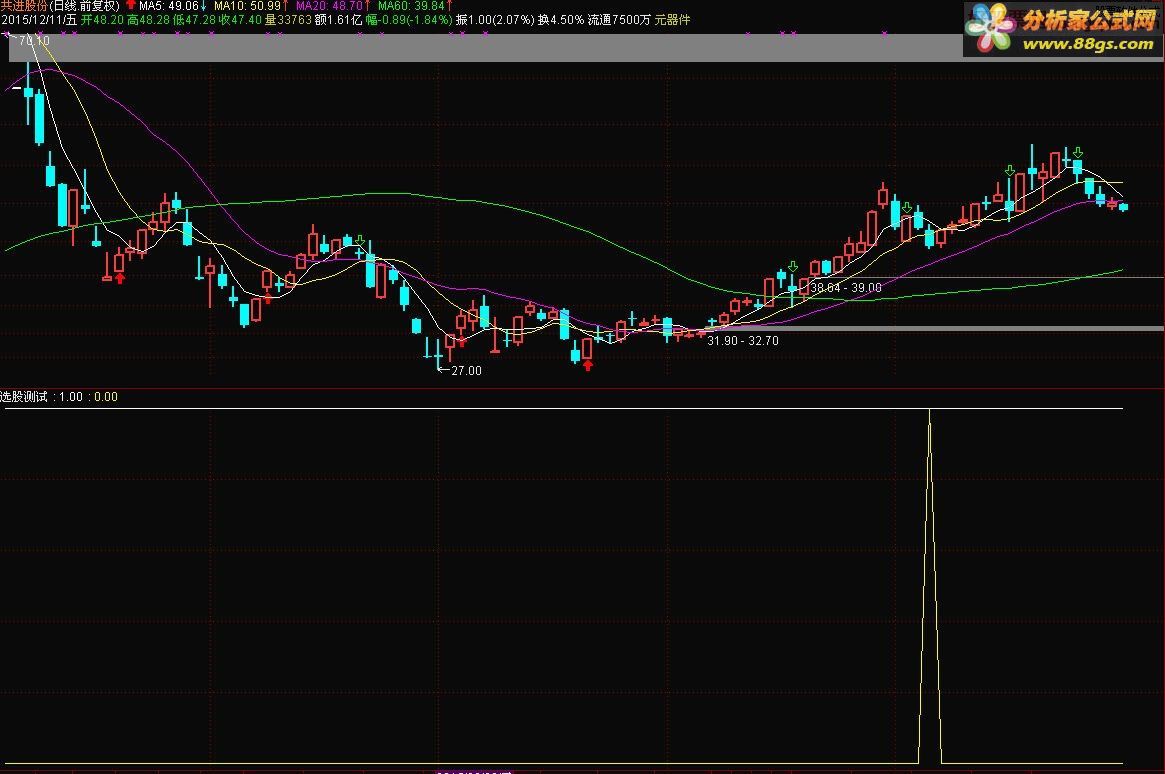The image size is (1165, 774).
Task: Click the turnover amount 额1.61亿
Action: click(338, 20)
